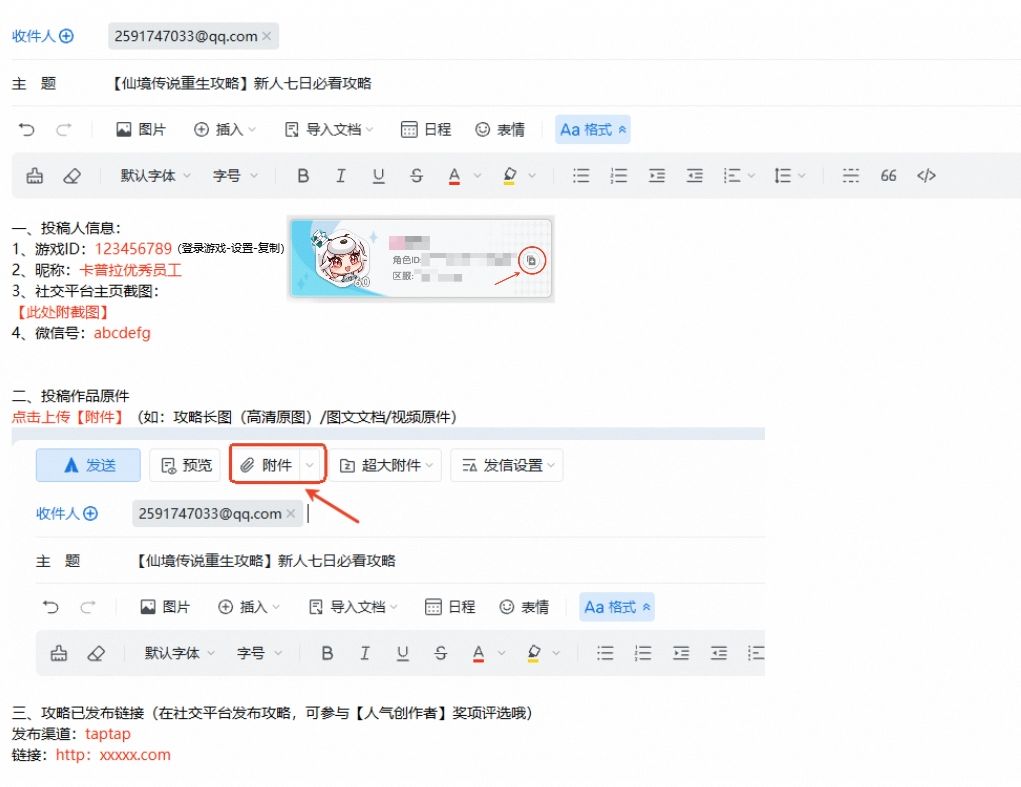Click Undo icon in the upper toolbar

pos(26,130)
